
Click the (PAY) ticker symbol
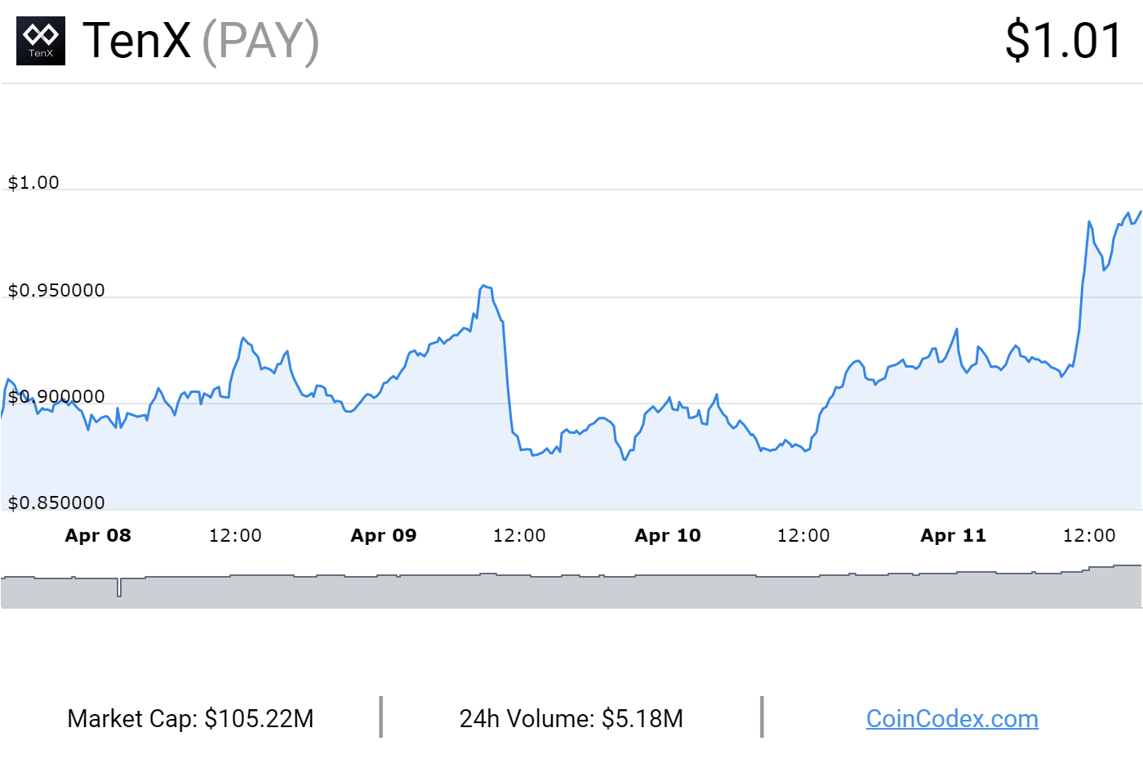[x=261, y=41]
